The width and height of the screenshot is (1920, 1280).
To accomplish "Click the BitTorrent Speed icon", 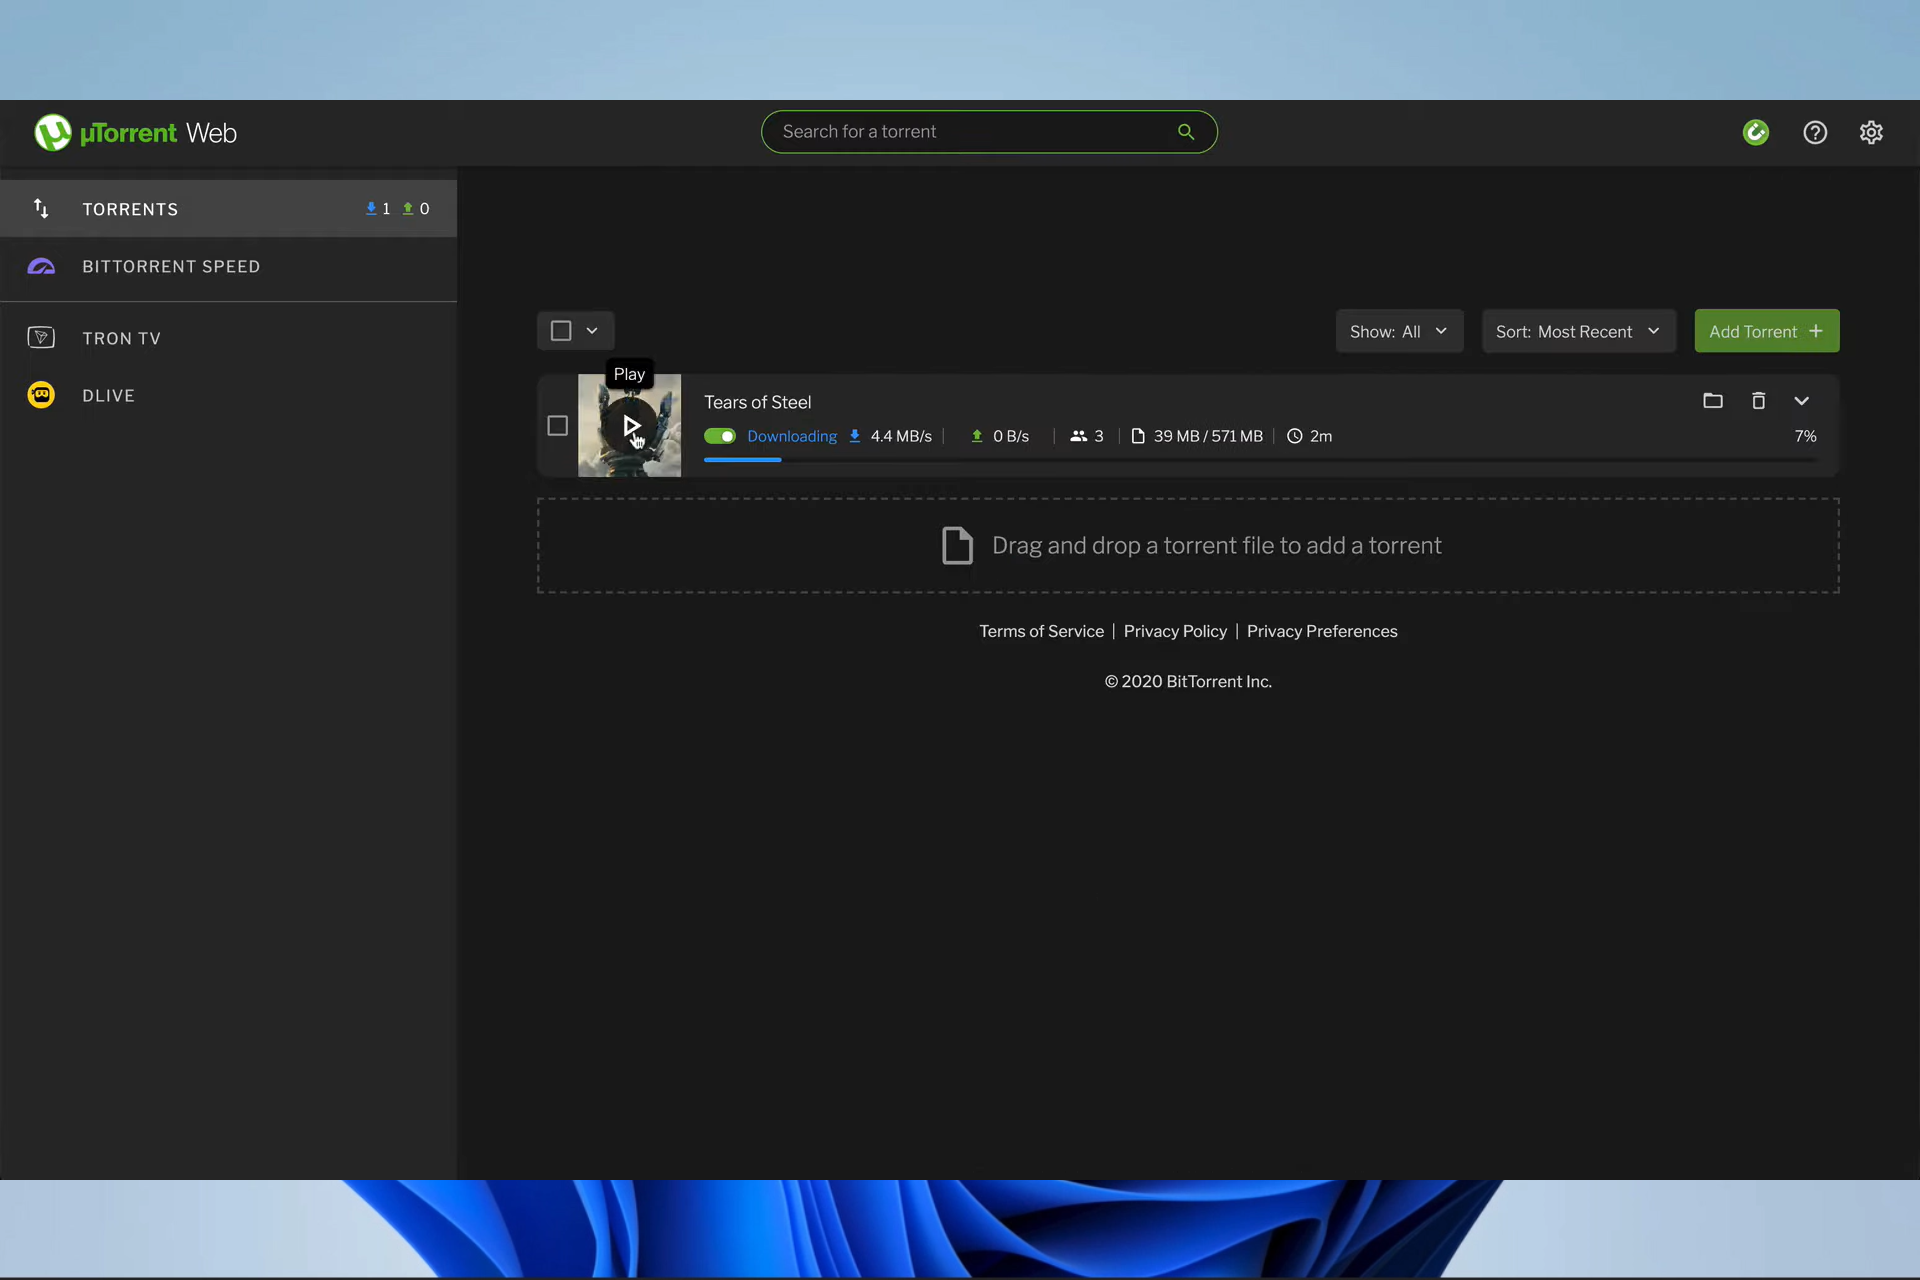I will pyautogui.click(x=39, y=266).
